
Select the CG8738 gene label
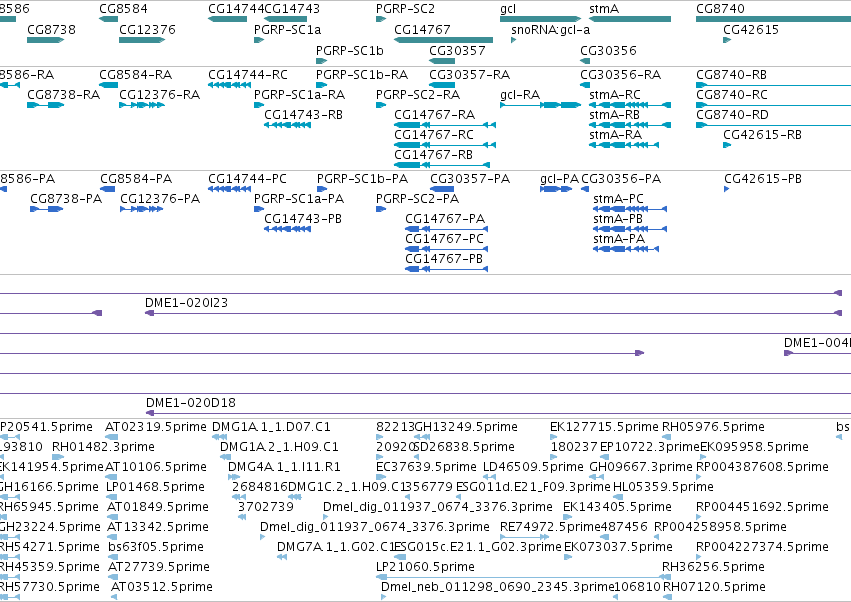point(52,30)
